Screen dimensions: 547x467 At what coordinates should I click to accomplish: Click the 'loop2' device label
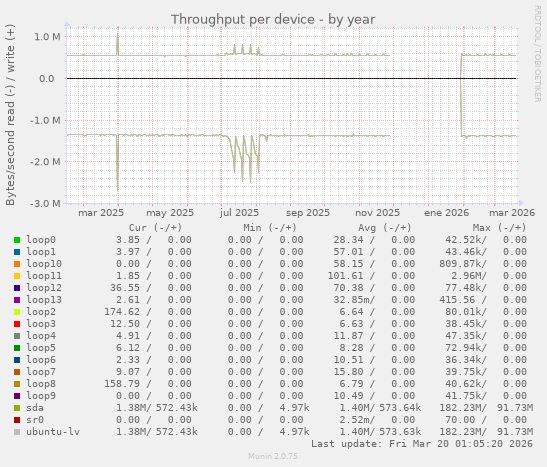coord(41,311)
